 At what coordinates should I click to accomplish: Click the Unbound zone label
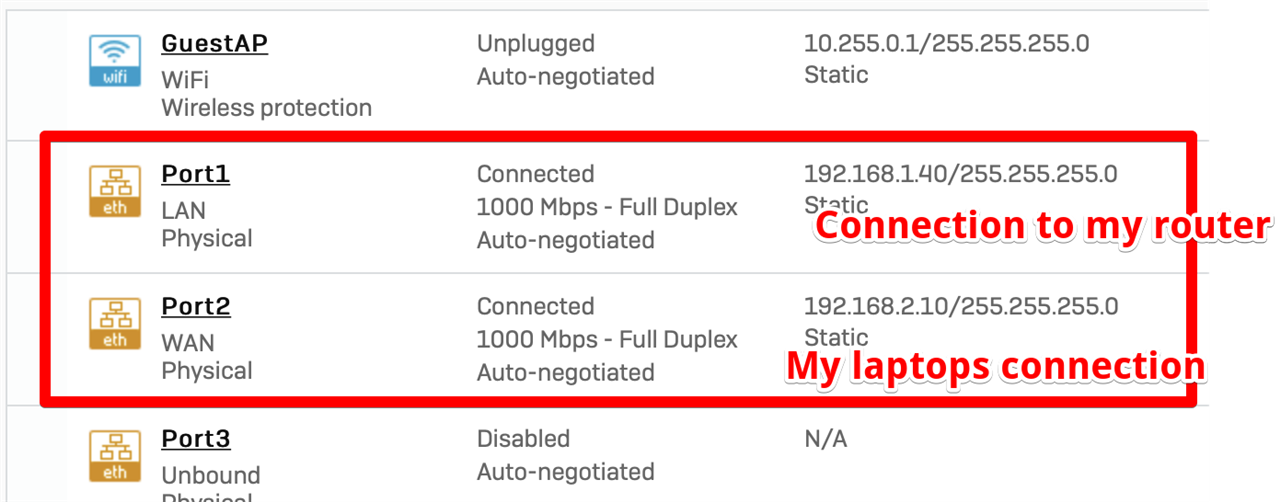211,475
